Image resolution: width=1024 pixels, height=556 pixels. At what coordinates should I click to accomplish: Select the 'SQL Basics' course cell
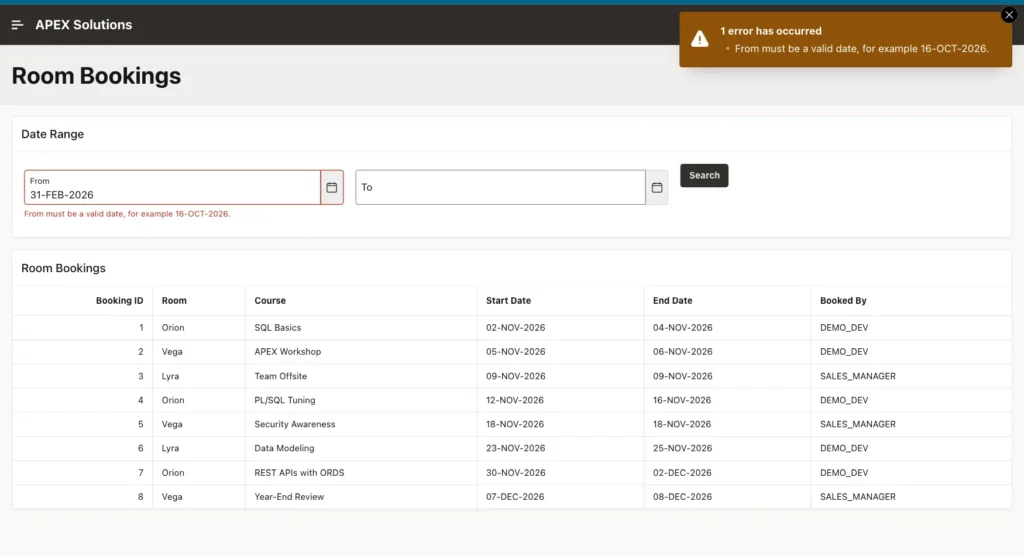click(278, 327)
